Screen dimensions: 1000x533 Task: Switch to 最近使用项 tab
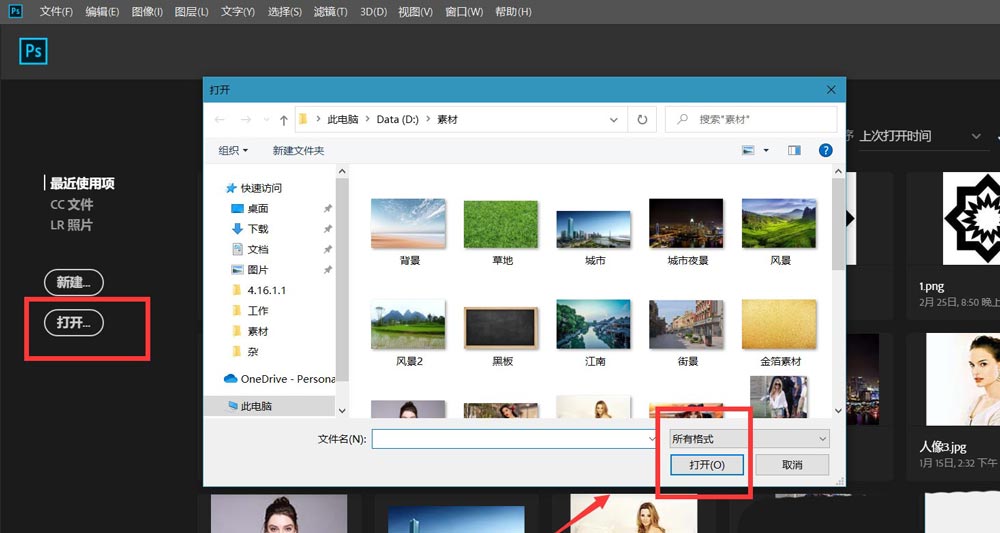click(82, 184)
